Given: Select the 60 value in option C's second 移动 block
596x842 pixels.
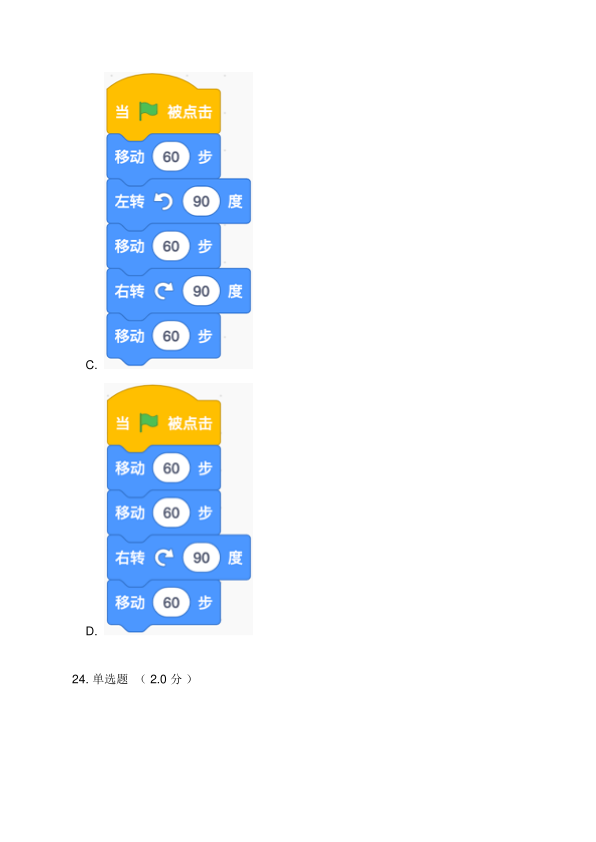Looking at the screenshot, I should pos(171,246).
